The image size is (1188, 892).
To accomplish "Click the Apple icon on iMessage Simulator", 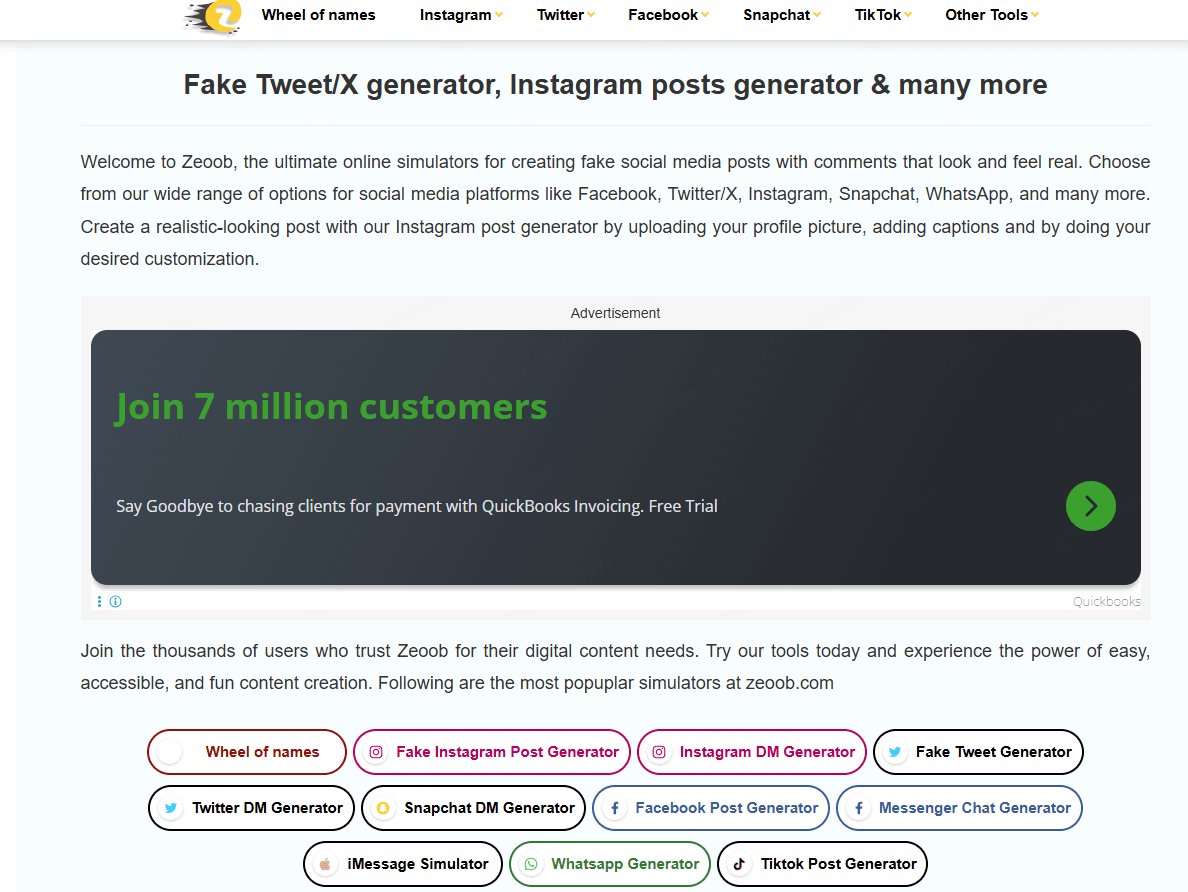I will (325, 864).
